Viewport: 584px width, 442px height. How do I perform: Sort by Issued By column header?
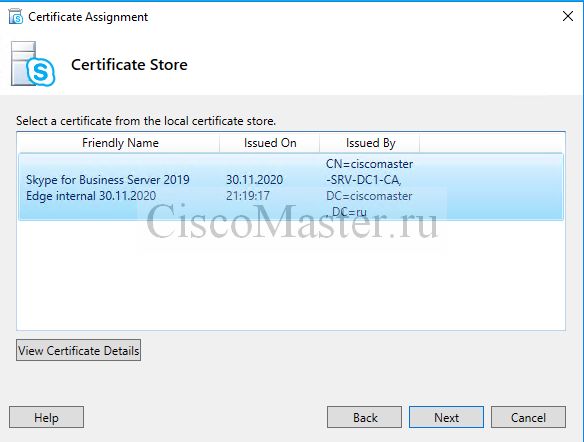tap(370, 143)
